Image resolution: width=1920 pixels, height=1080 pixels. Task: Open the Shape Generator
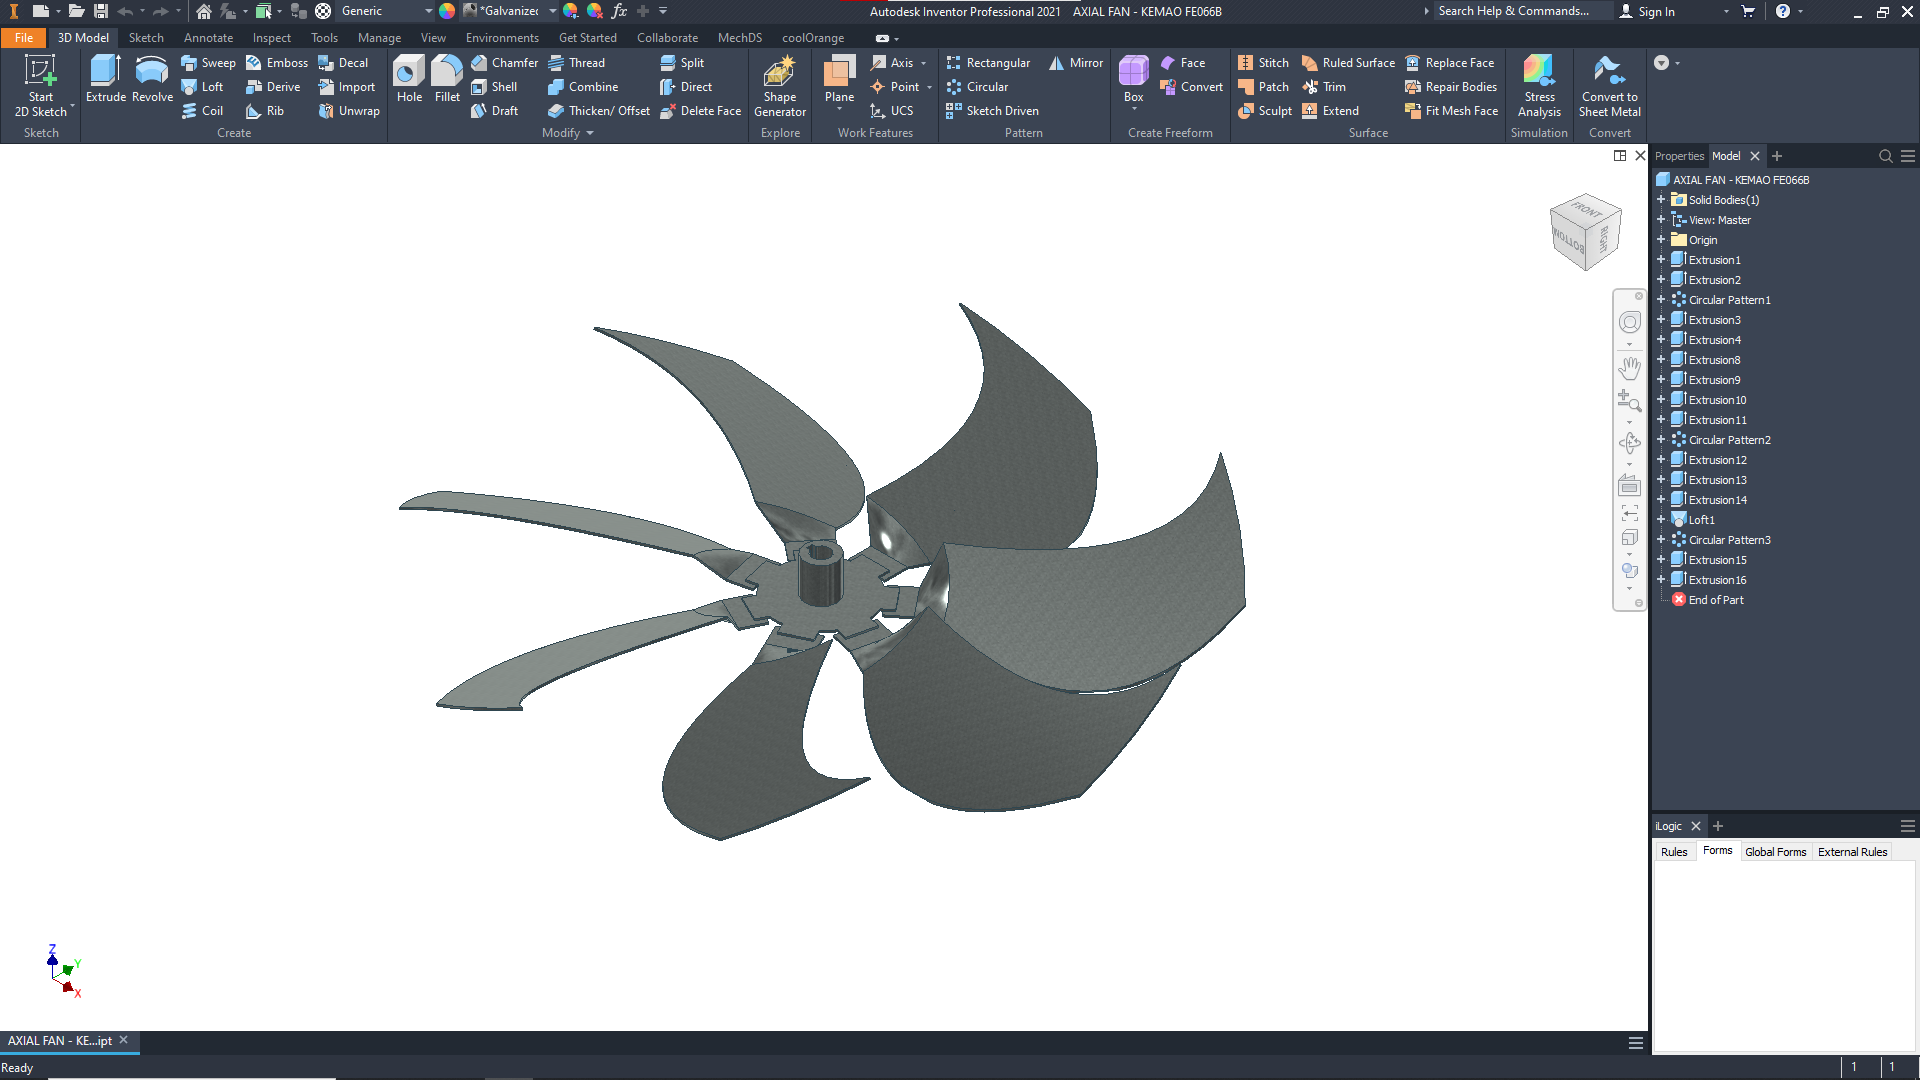coord(780,86)
